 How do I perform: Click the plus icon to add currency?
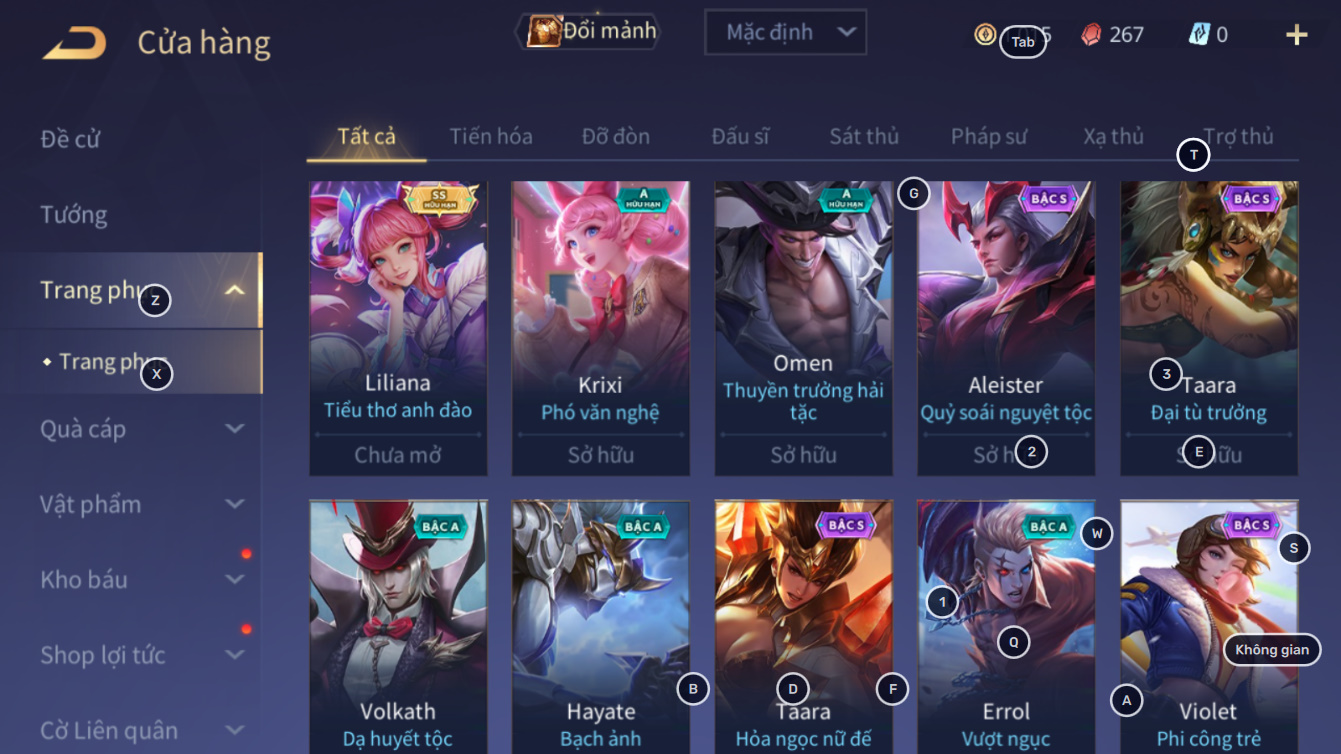pyautogui.click(x=1296, y=36)
